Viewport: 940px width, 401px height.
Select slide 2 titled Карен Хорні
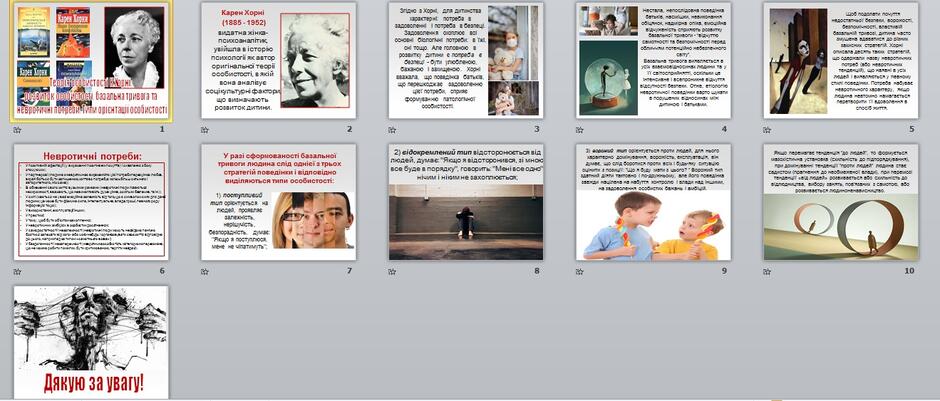point(279,61)
